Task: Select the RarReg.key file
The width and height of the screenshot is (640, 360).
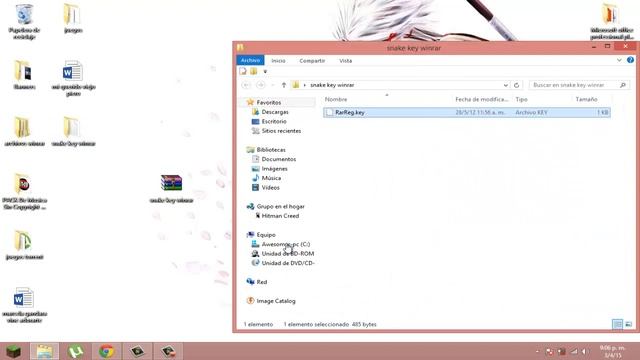Action: point(467,112)
